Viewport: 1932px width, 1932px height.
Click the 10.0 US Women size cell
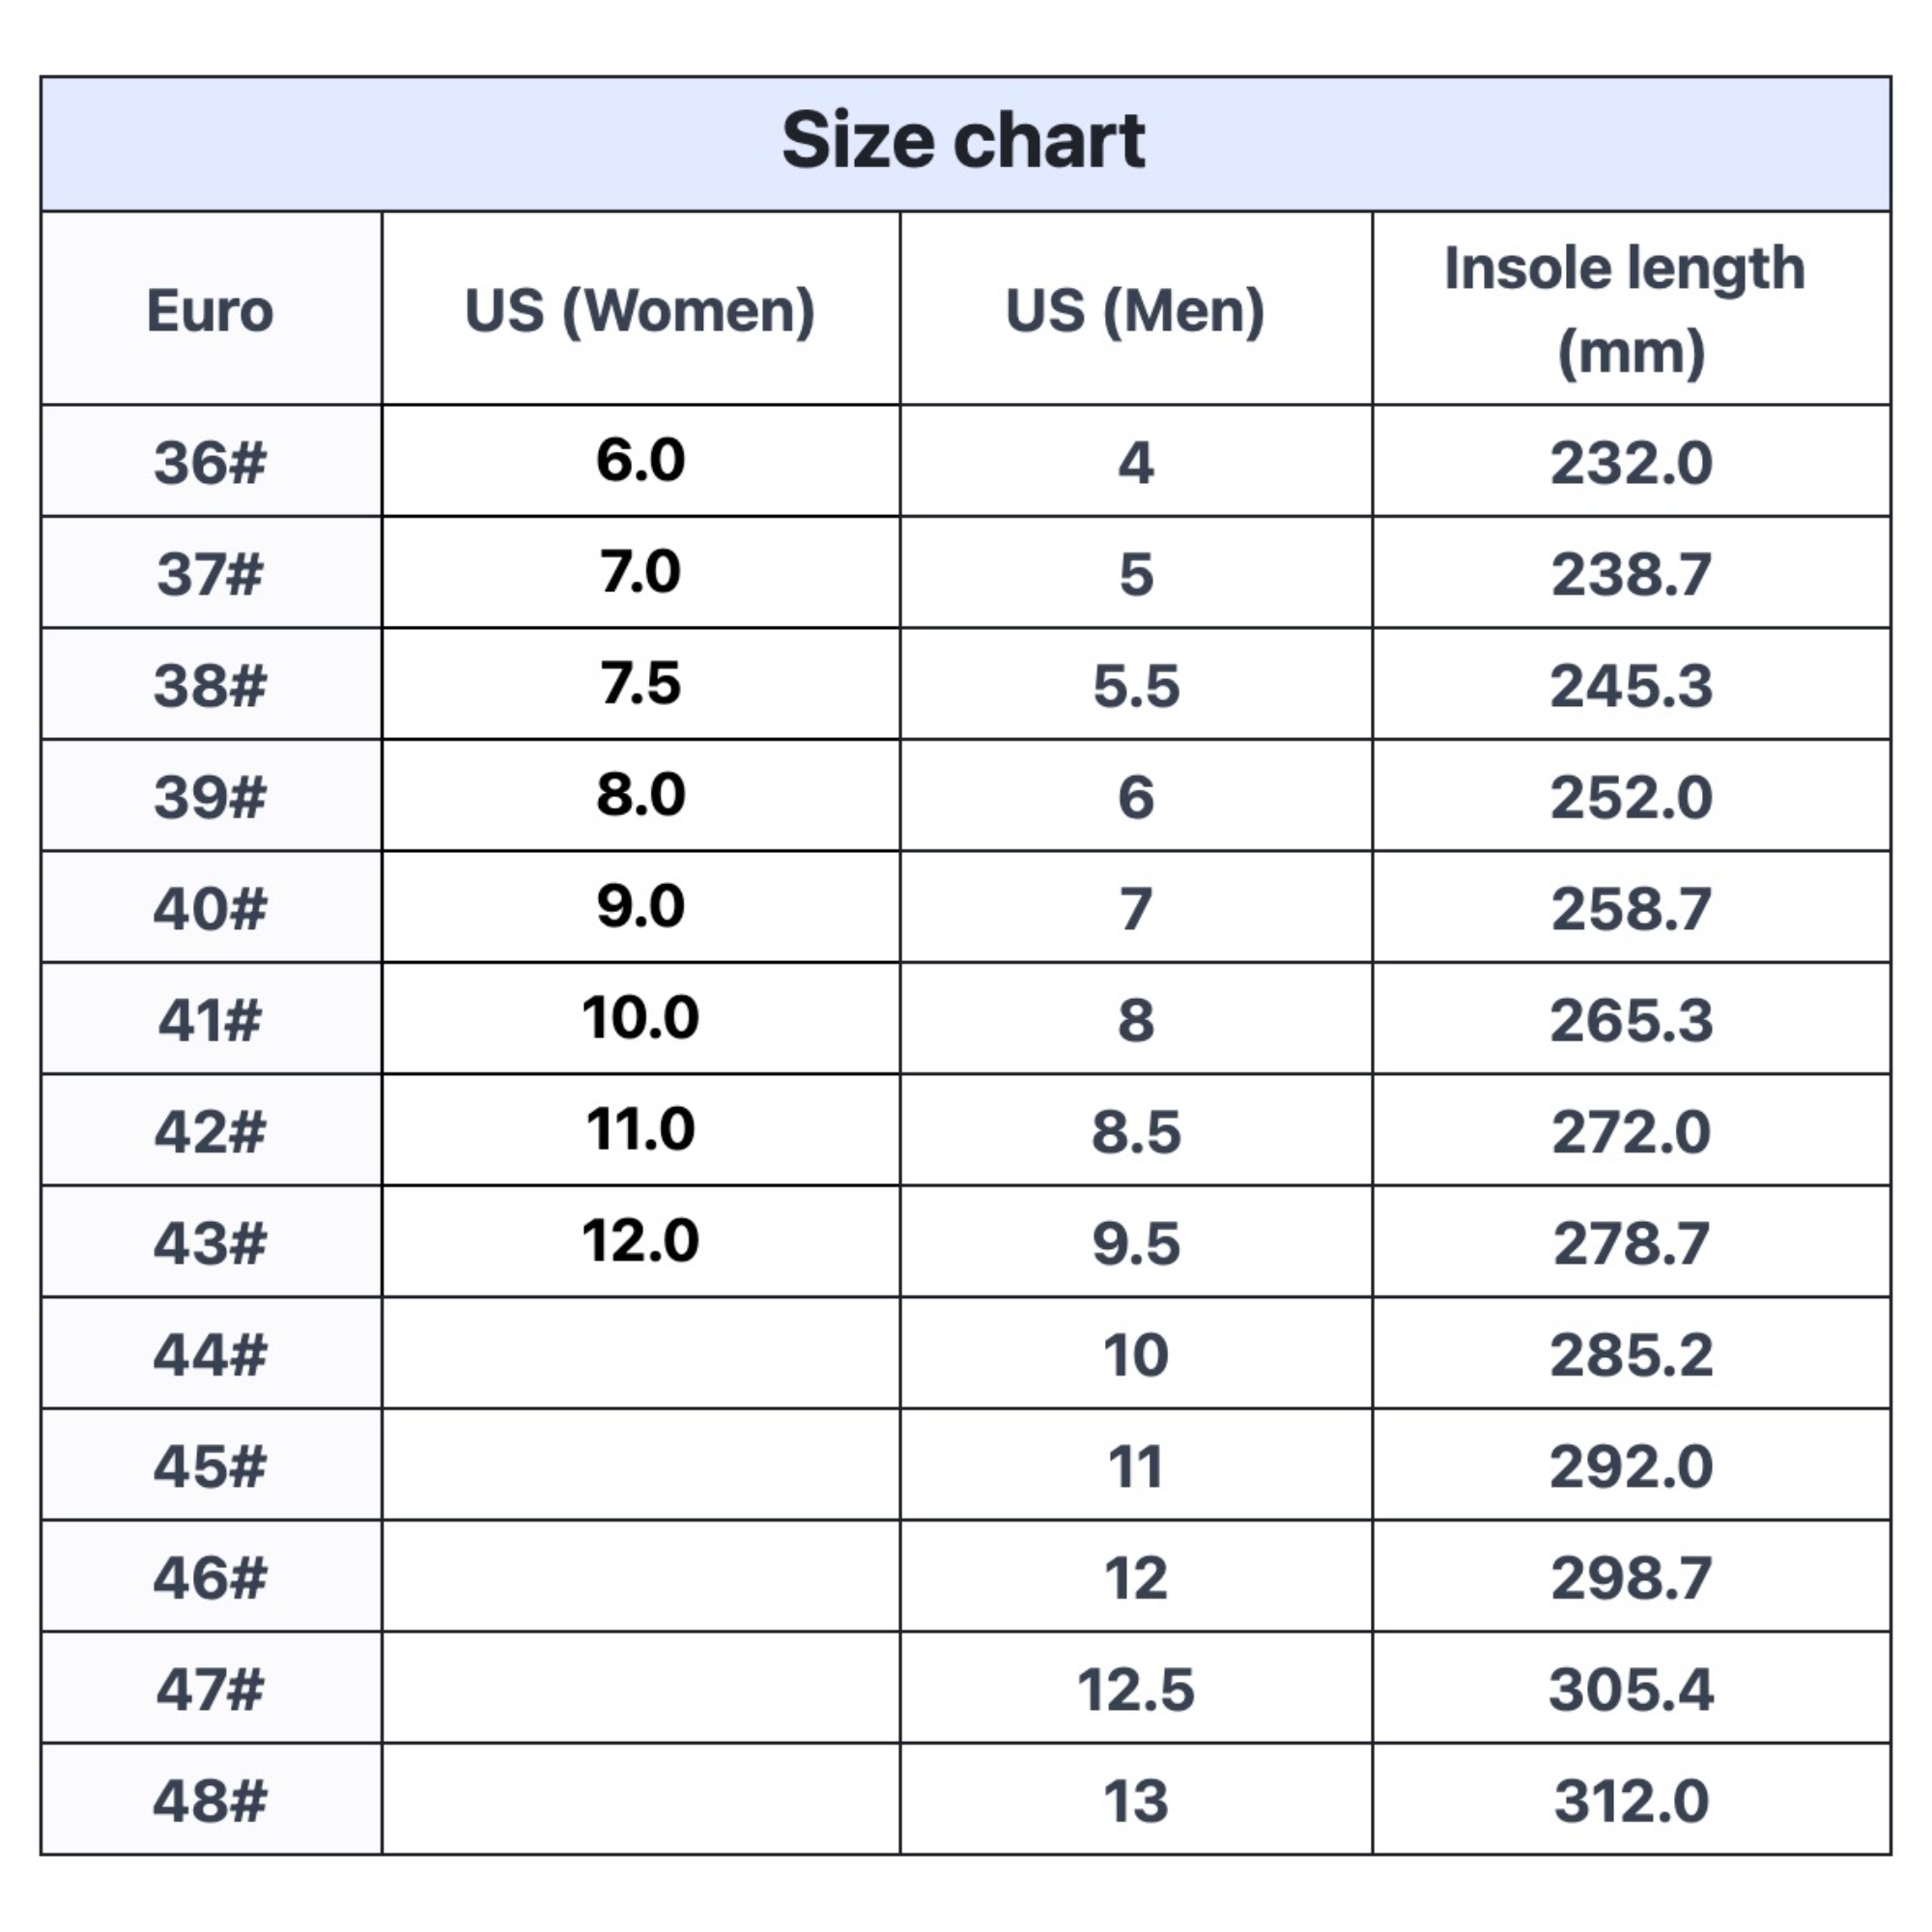point(640,1018)
